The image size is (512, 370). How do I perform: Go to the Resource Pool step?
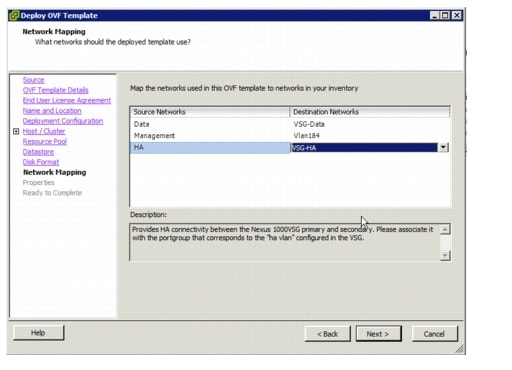pos(45,142)
